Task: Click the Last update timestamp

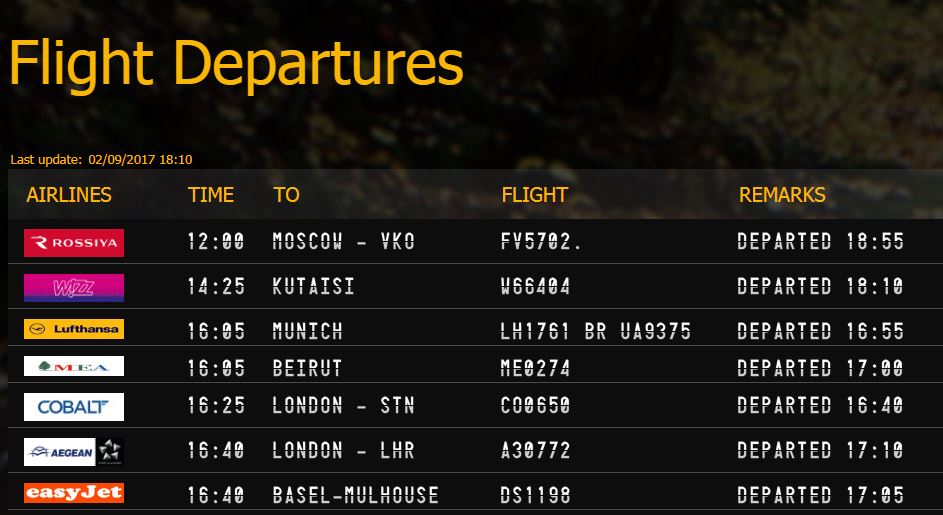Action: (x=101, y=159)
